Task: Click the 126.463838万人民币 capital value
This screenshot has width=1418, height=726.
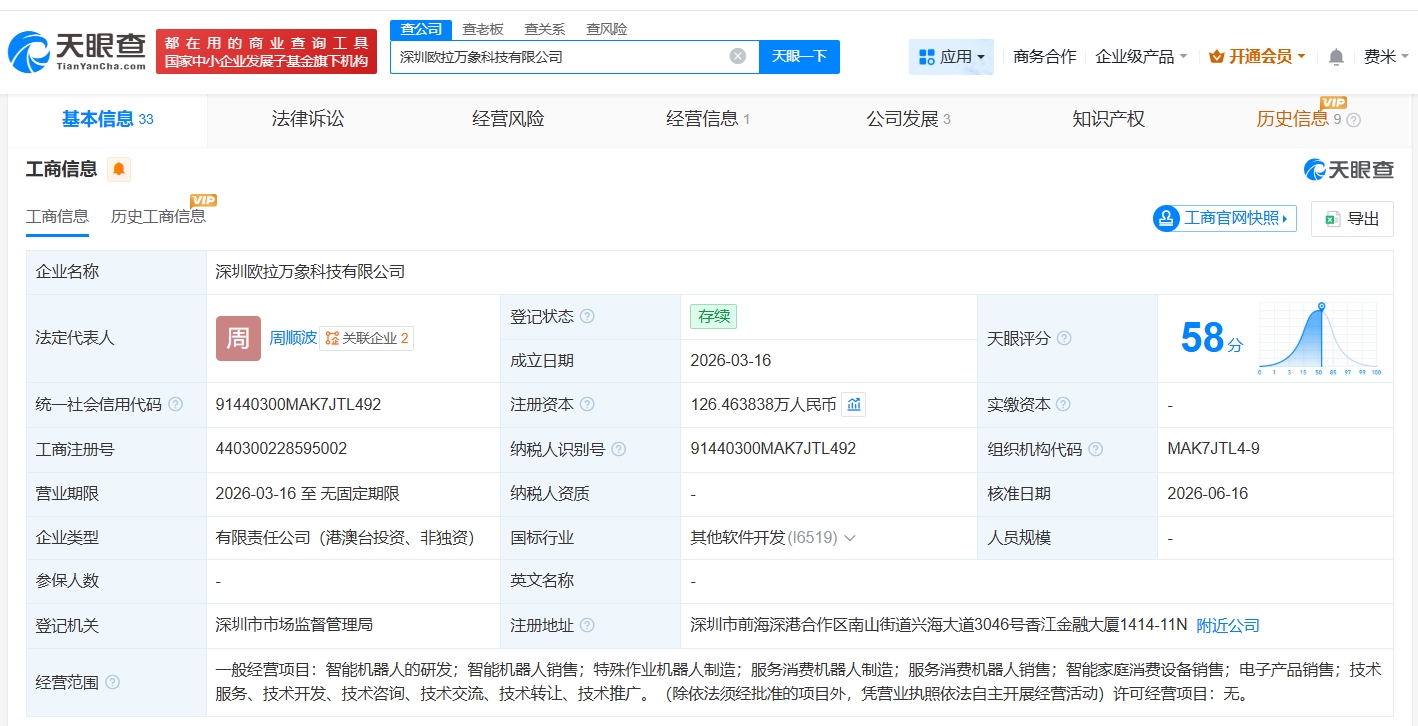Action: (x=763, y=405)
